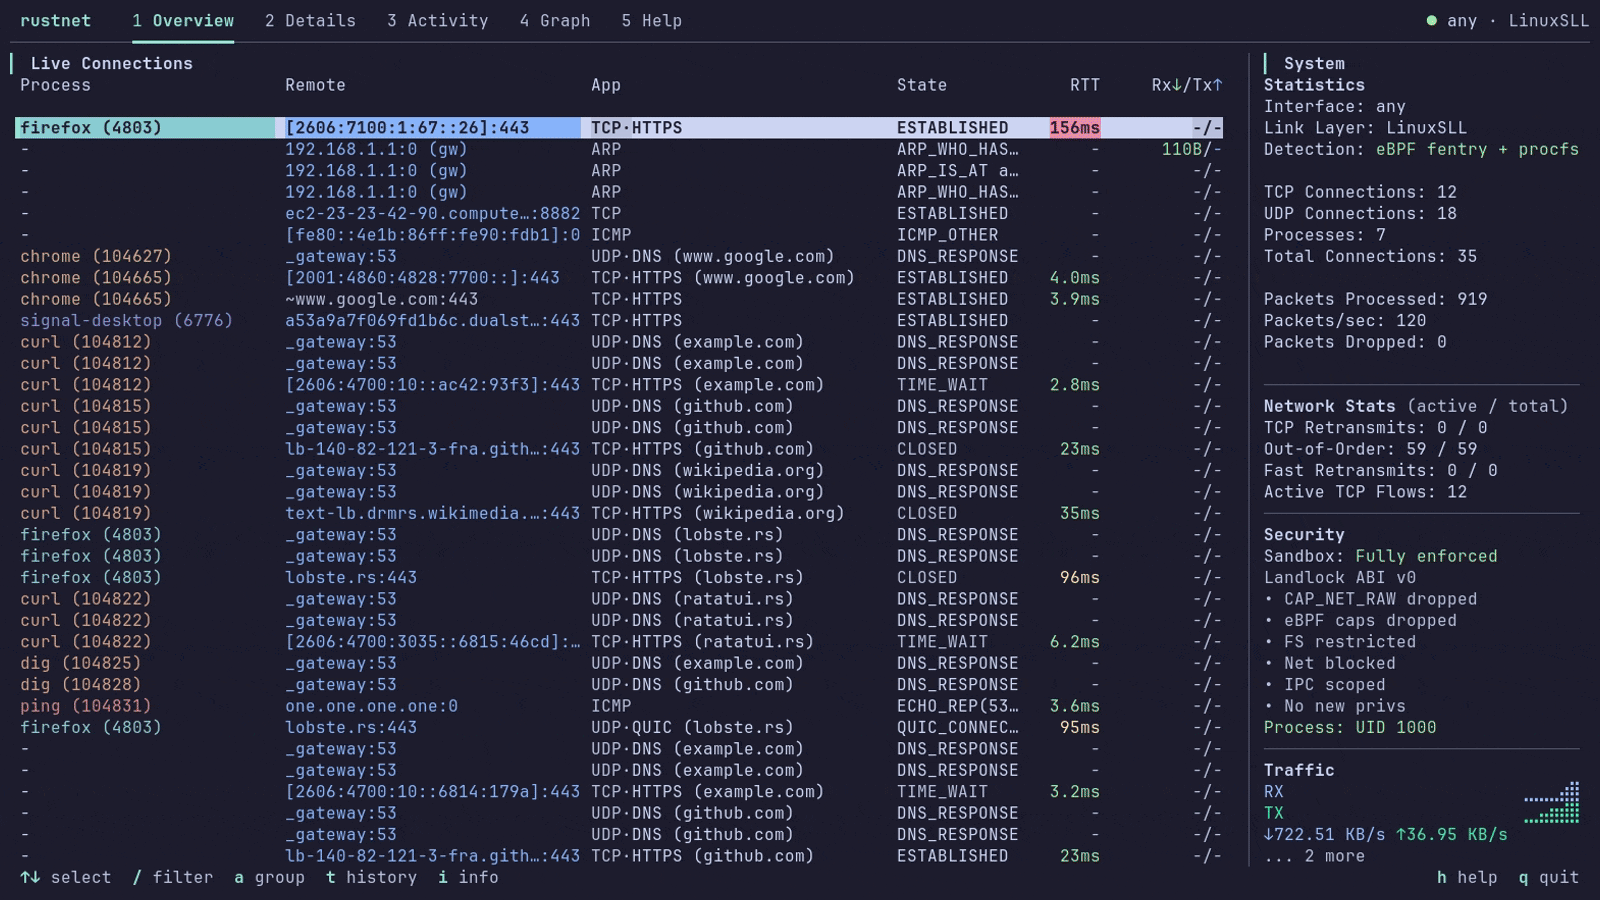Screen dimensions: 1600x900
Task: Click the green capture status dot
Action: 1432,21
